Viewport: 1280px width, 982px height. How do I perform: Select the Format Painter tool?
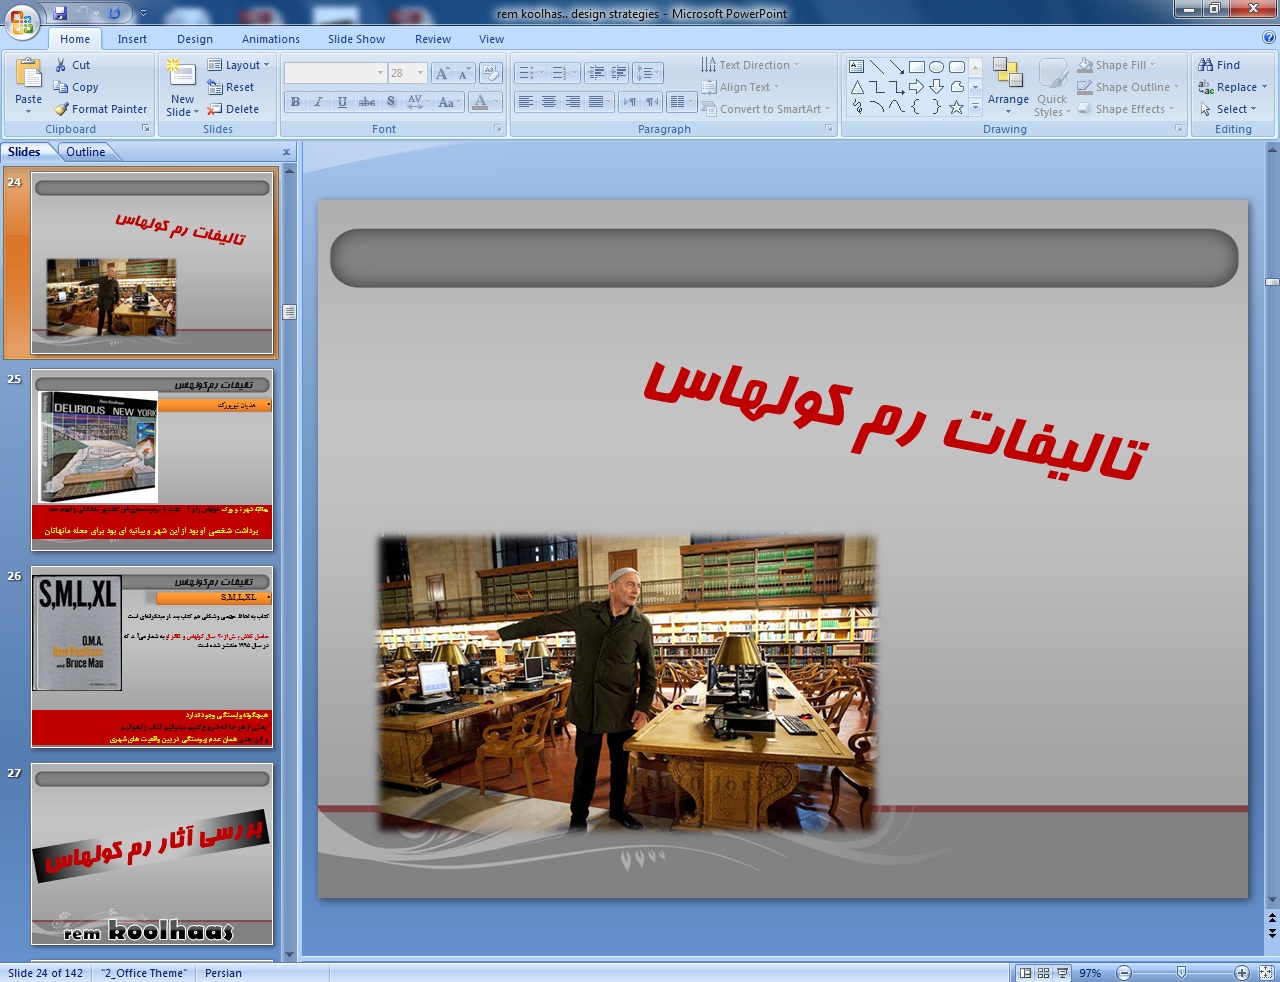[x=100, y=109]
